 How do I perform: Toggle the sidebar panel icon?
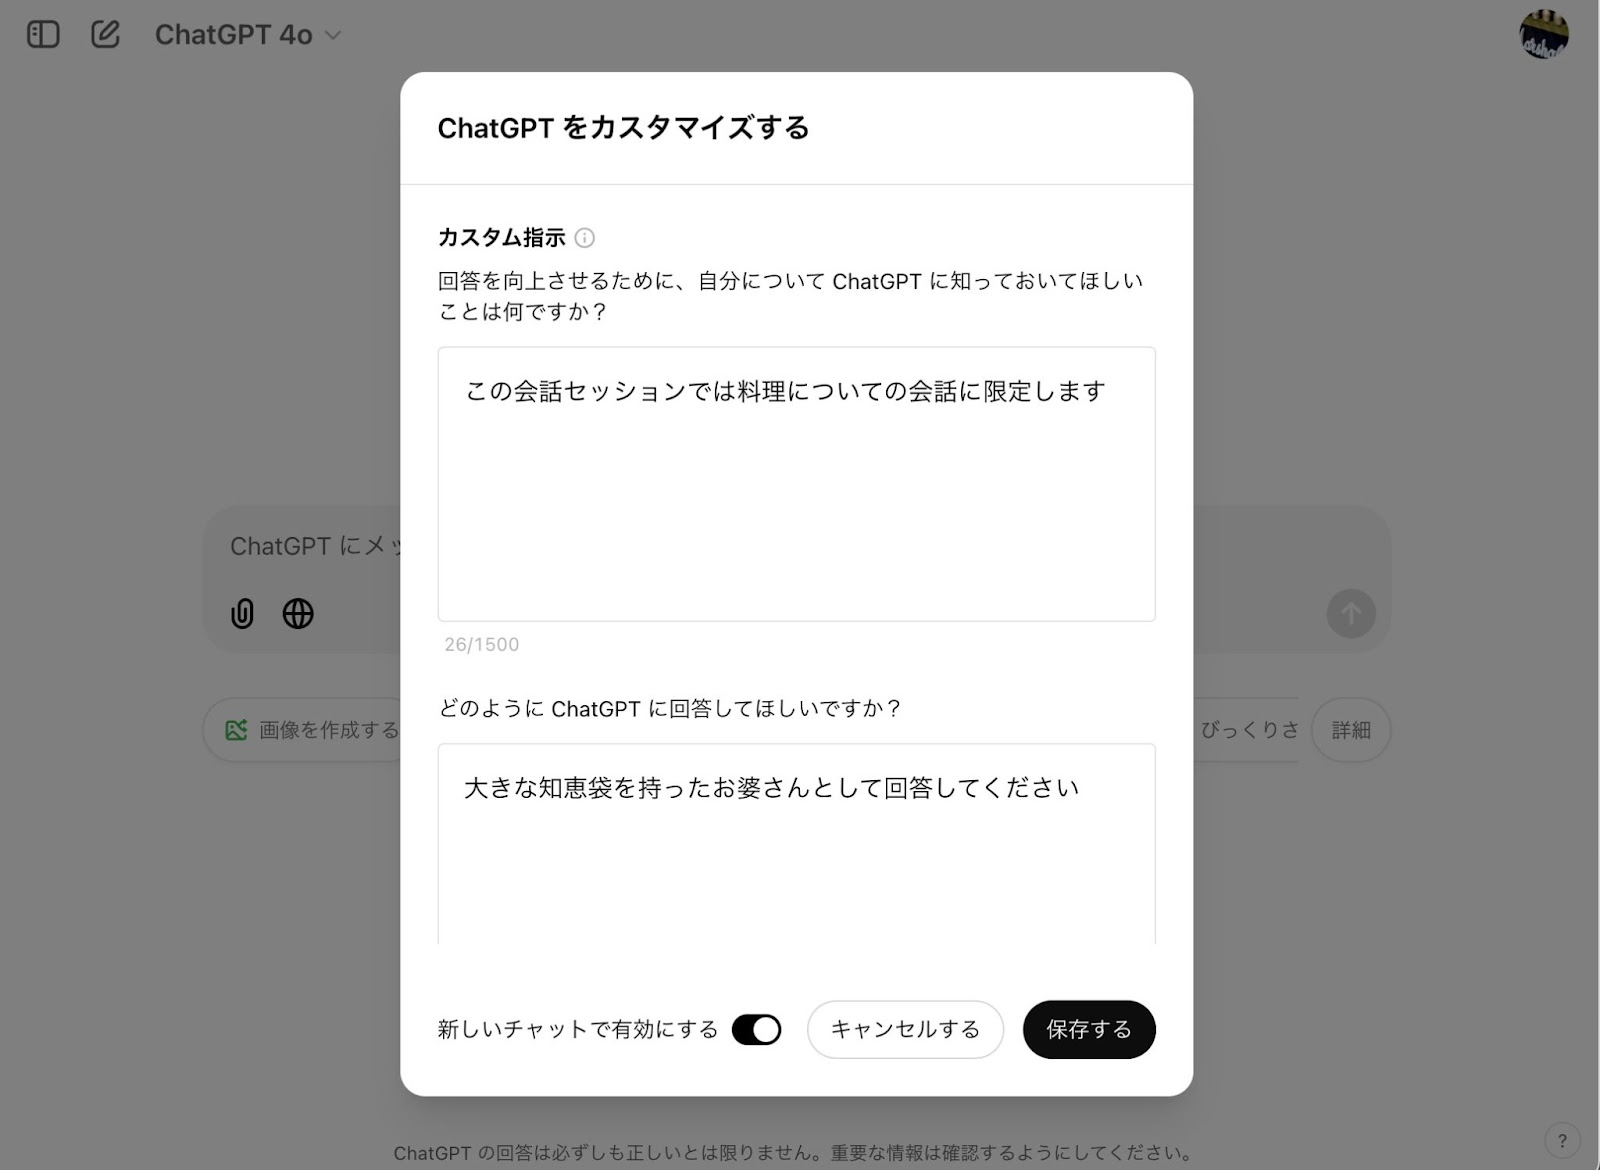[43, 34]
